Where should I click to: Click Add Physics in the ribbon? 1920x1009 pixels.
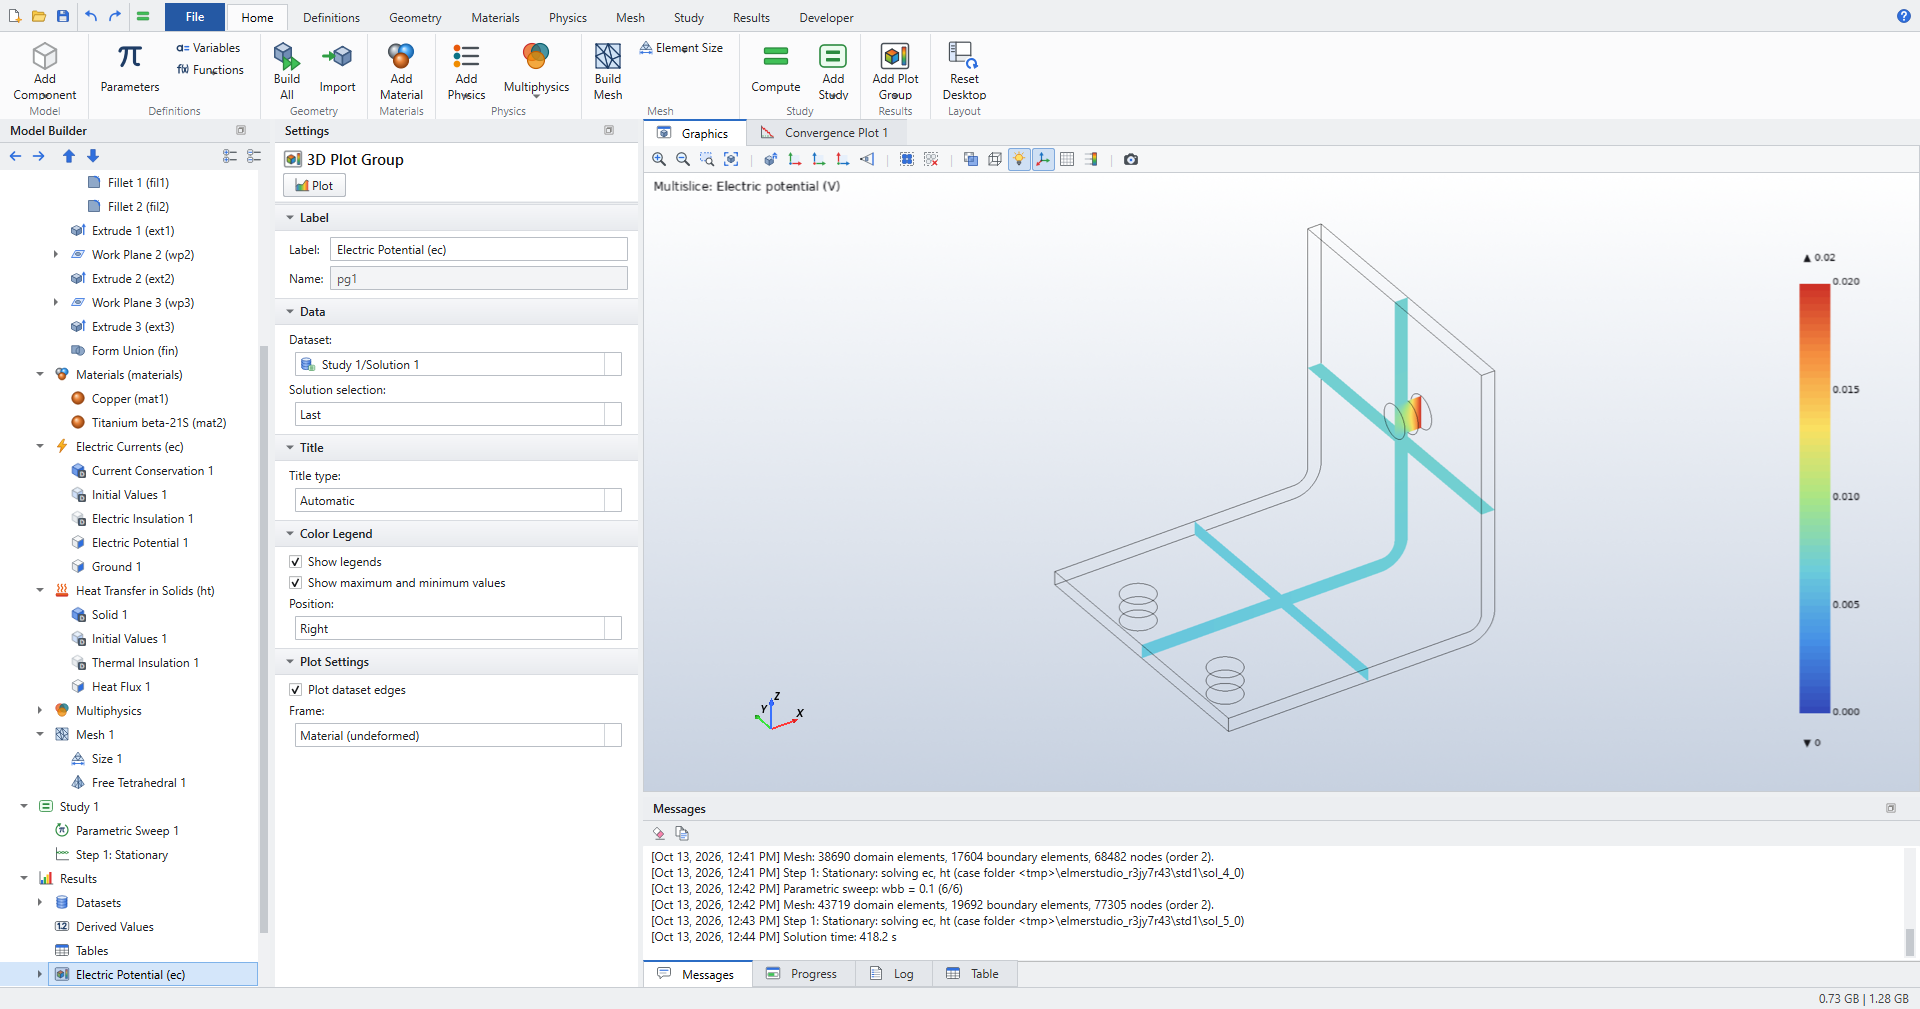coord(466,71)
